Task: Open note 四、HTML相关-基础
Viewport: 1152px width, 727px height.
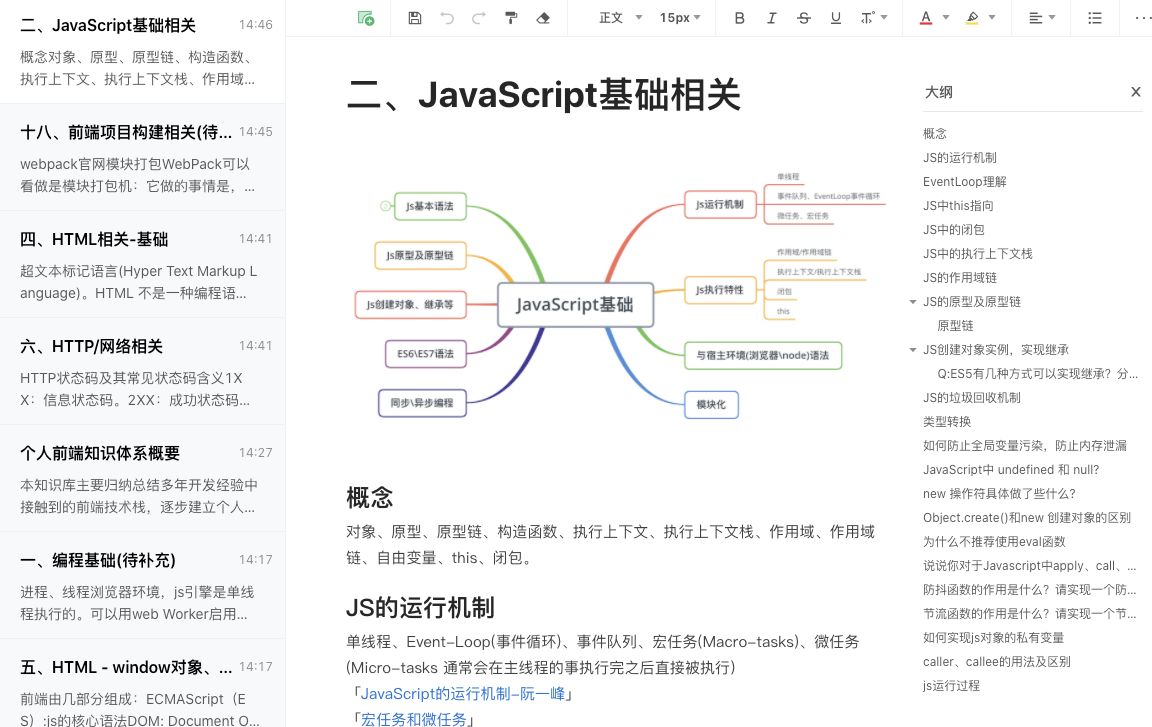Action: pyautogui.click(x=143, y=264)
